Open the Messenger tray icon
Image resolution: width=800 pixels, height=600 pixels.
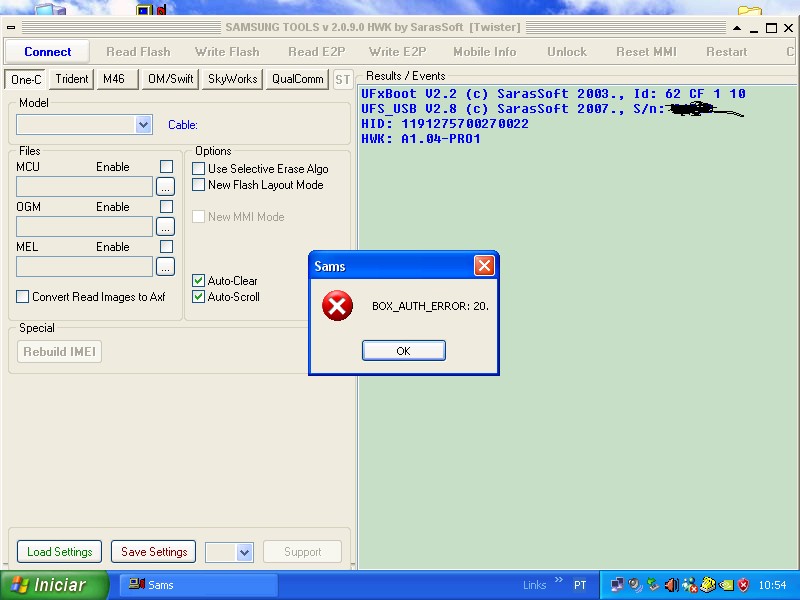(690, 585)
